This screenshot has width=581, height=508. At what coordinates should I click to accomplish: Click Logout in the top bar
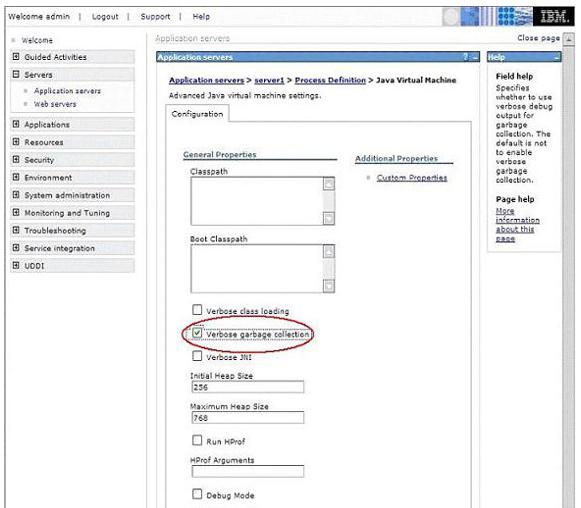pyautogui.click(x=105, y=17)
